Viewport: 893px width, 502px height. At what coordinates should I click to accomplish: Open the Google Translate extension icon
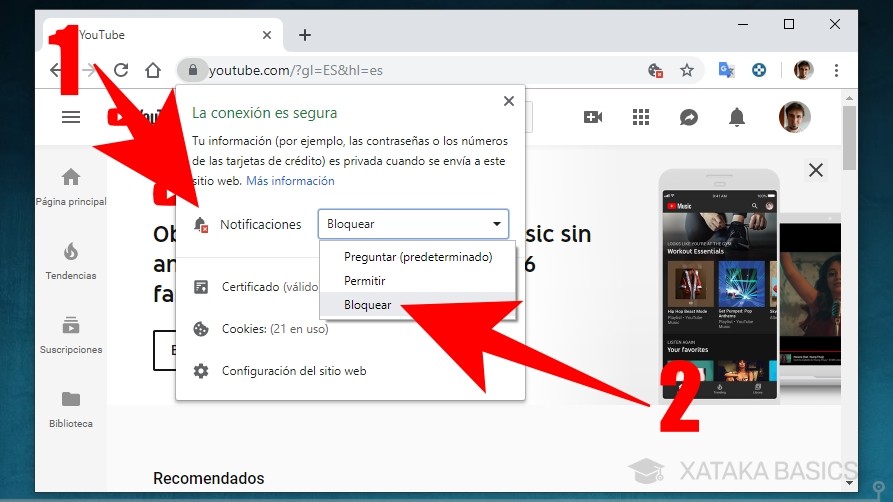tap(726, 70)
